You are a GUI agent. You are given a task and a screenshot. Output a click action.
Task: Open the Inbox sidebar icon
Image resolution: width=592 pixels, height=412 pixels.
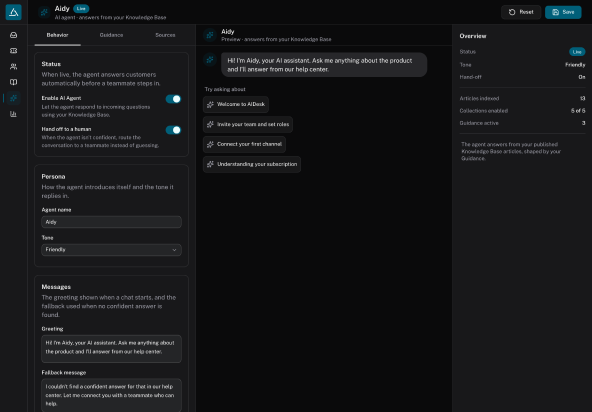14,35
